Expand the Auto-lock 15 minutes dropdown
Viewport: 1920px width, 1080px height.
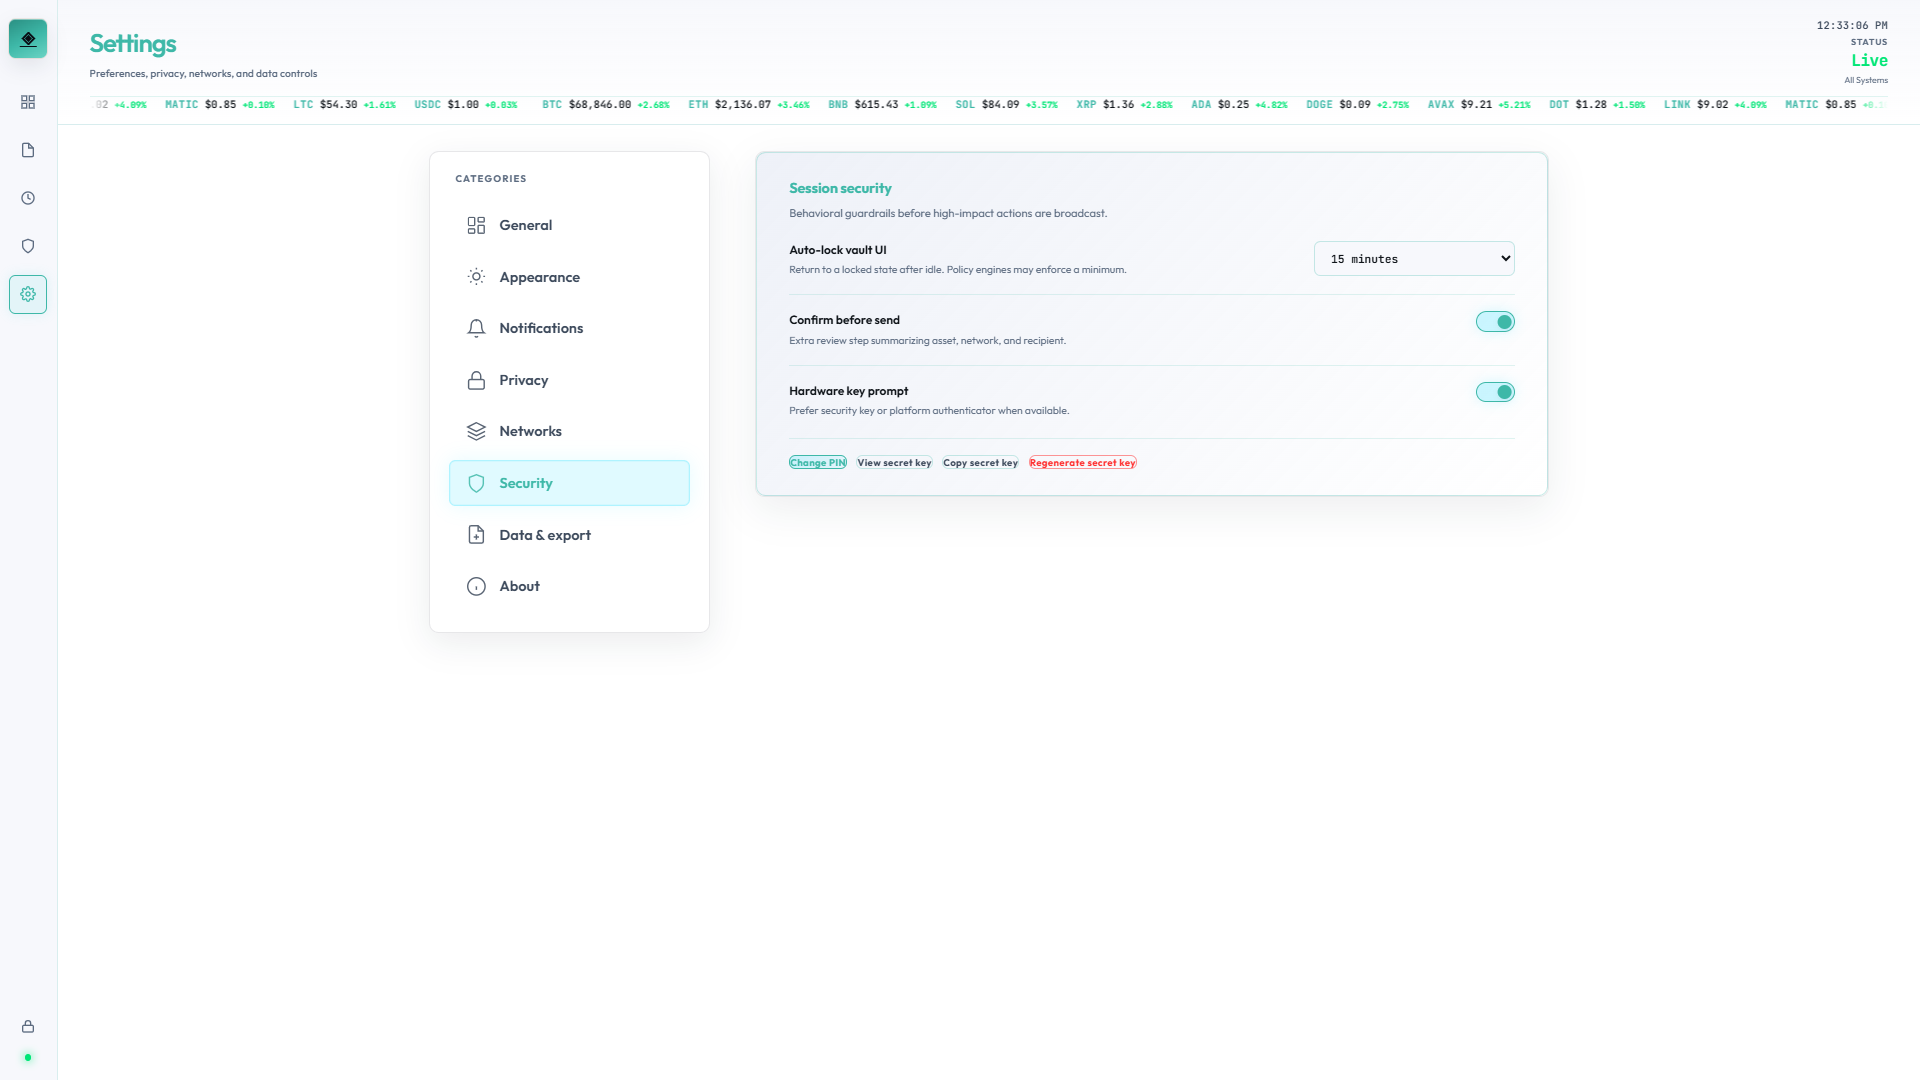(1413, 259)
